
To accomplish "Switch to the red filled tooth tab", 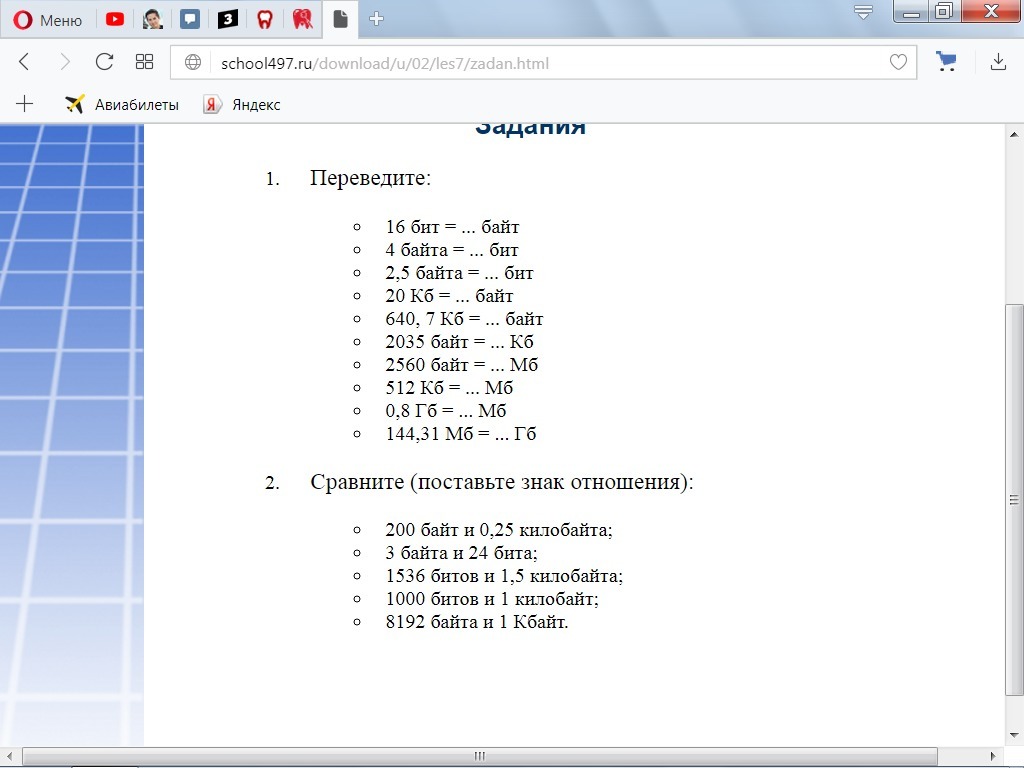I will (302, 20).
